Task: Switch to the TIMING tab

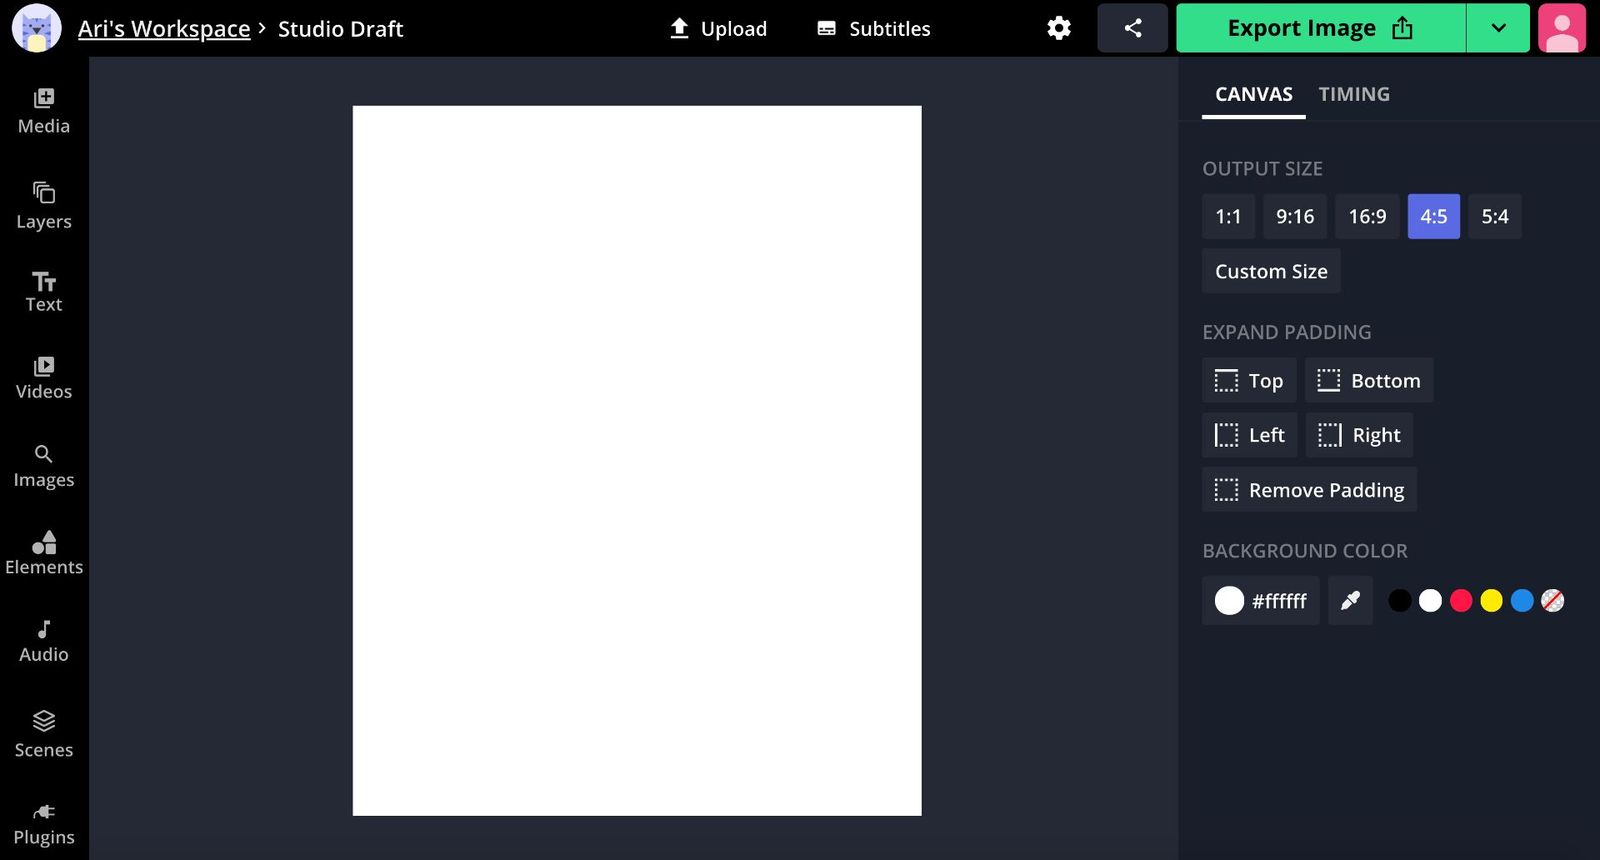Action: 1354,94
